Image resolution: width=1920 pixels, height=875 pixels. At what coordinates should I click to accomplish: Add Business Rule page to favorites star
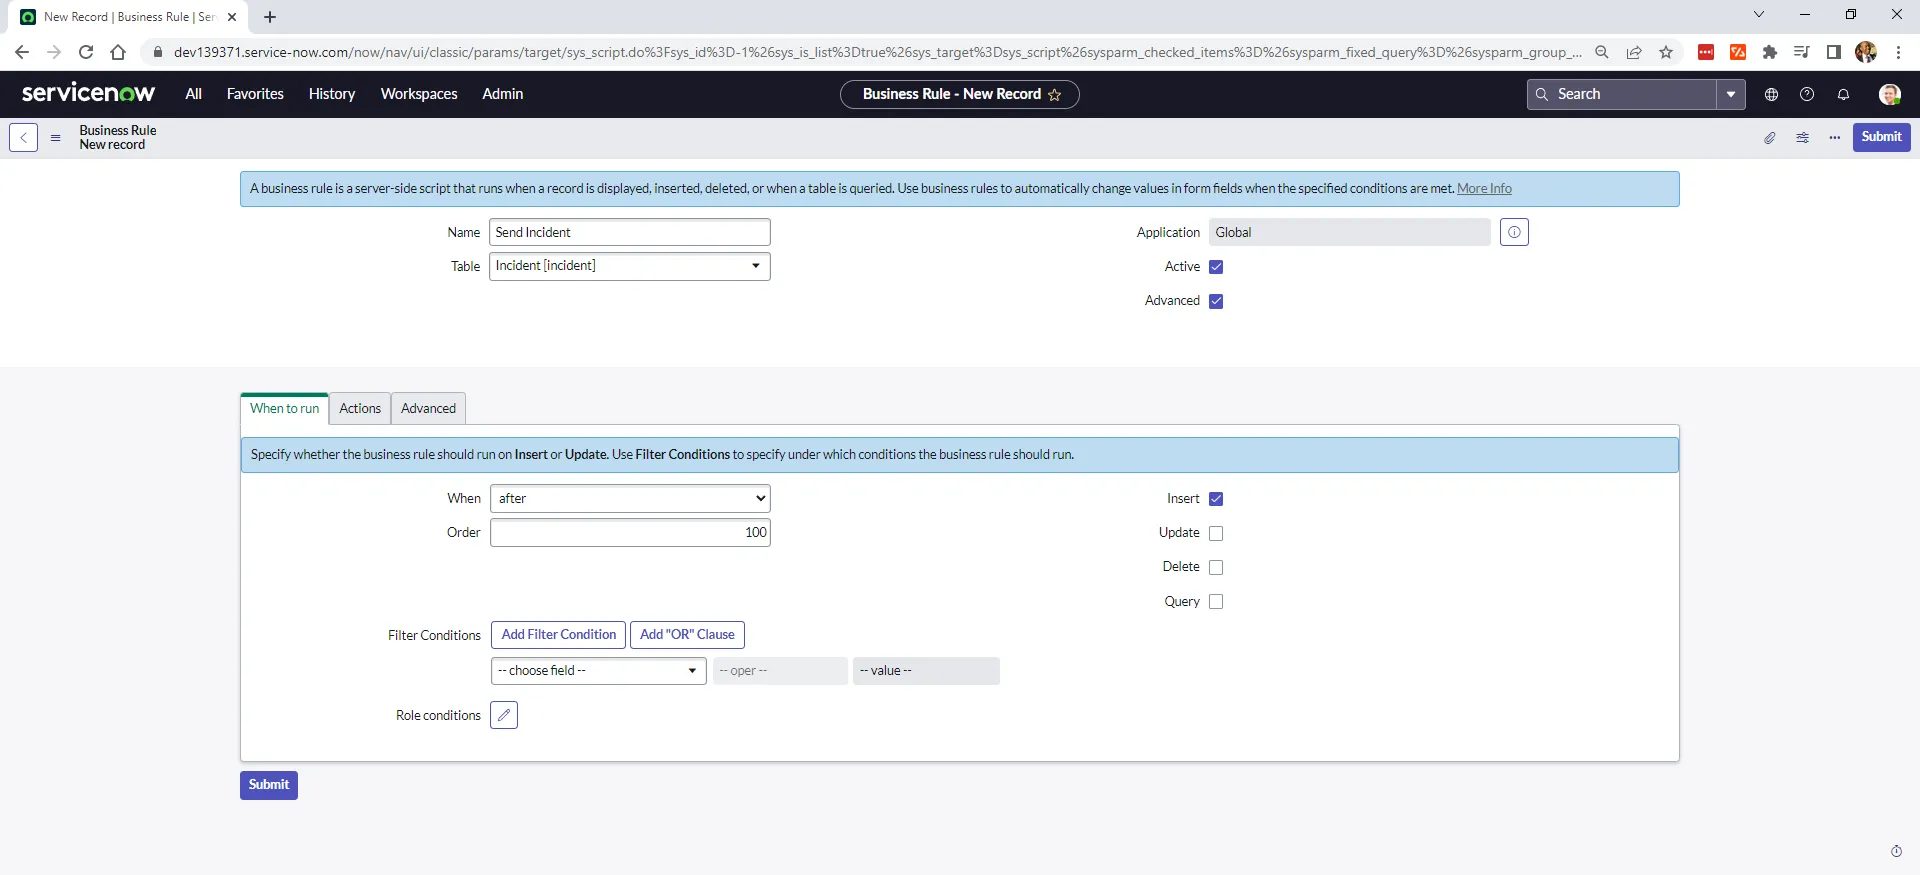click(x=1054, y=95)
